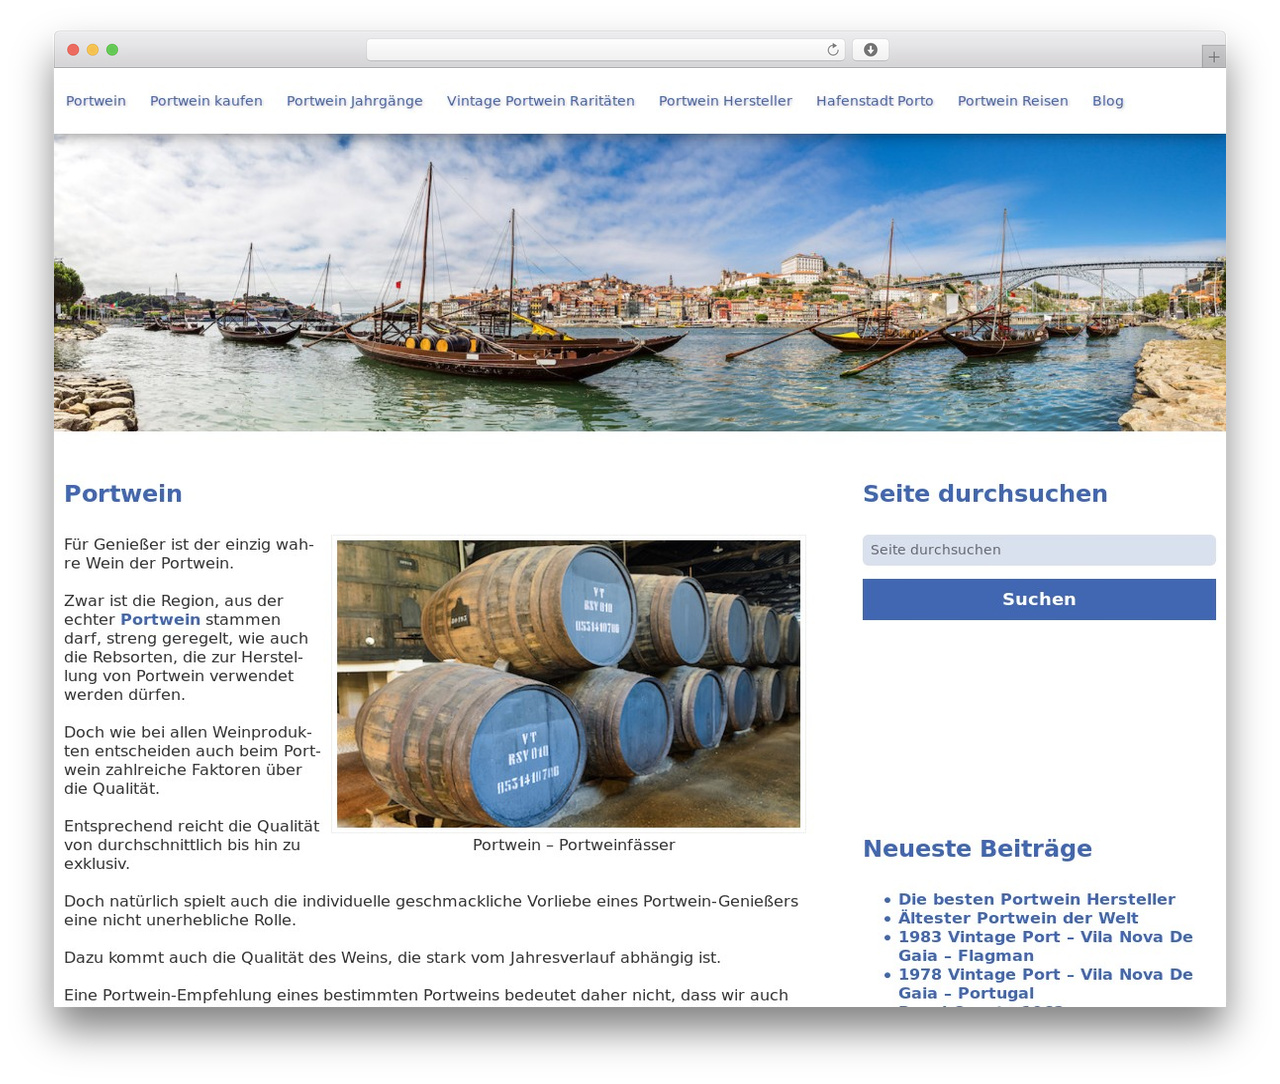1280x1084 pixels.
Task: Minimize the window with the yellow button
Action: click(93, 50)
